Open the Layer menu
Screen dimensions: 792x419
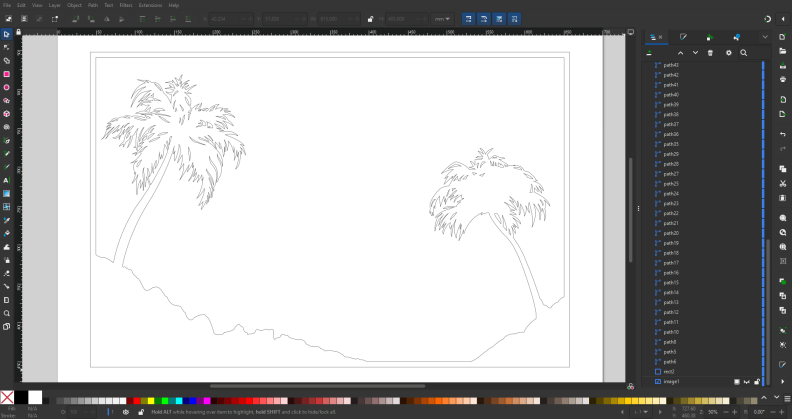55,5
